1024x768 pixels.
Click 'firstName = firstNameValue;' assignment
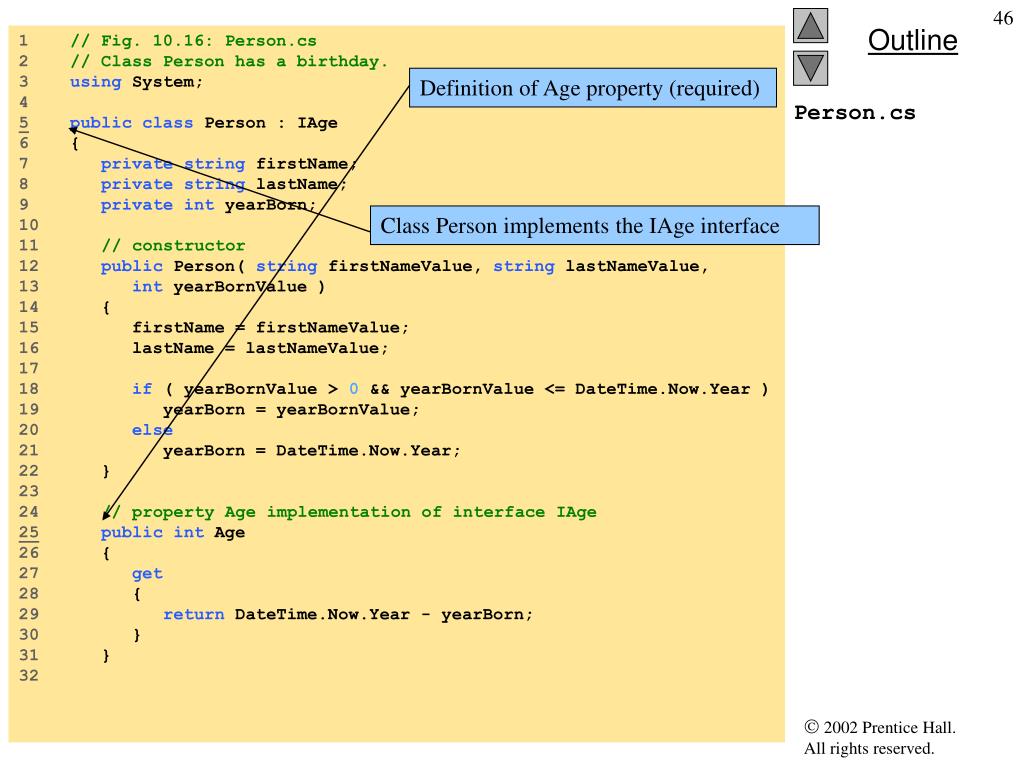pyautogui.click(x=270, y=328)
